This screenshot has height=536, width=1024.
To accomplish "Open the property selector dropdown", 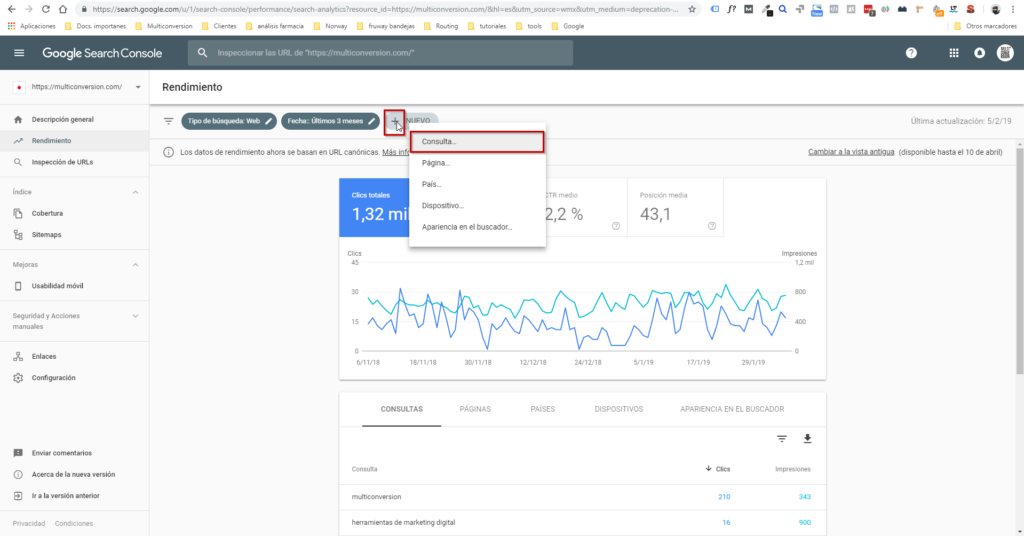I will tap(138, 87).
